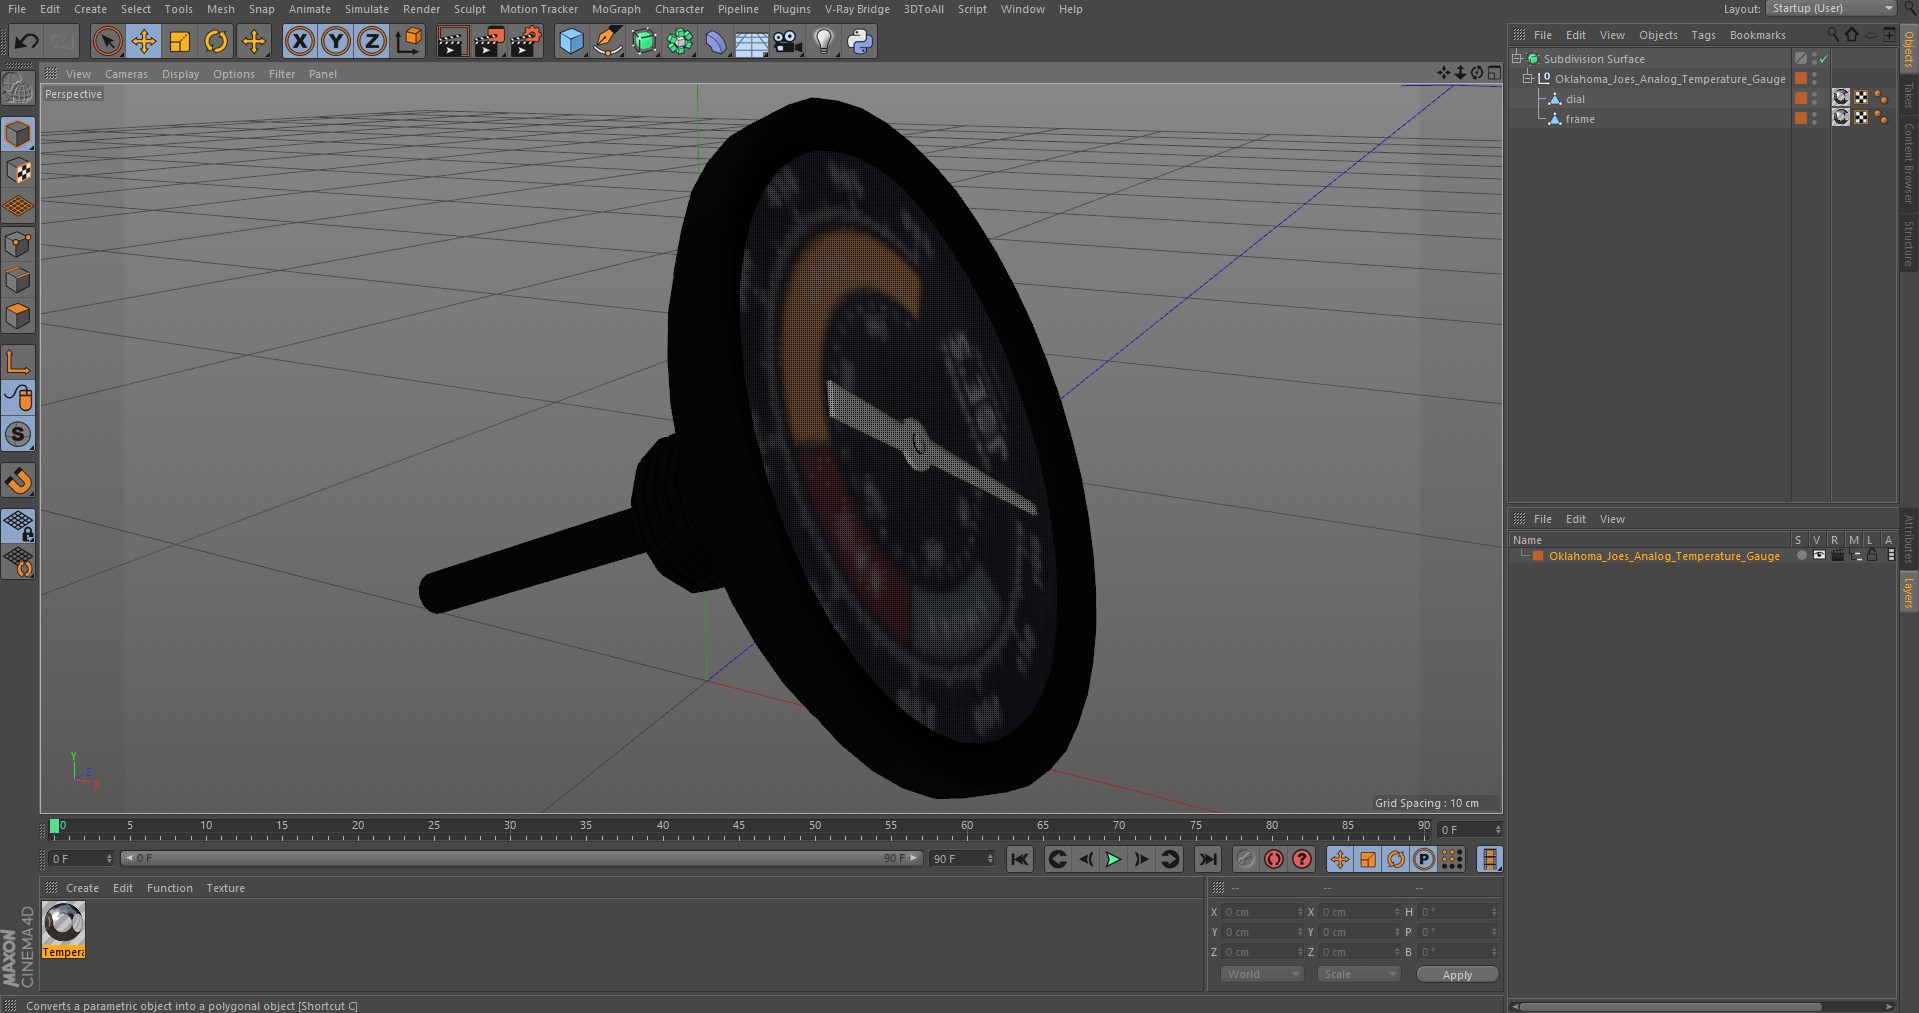Click the layer's orange color swatch
Screen dimensions: 1919x1013
pyautogui.click(x=1538, y=556)
